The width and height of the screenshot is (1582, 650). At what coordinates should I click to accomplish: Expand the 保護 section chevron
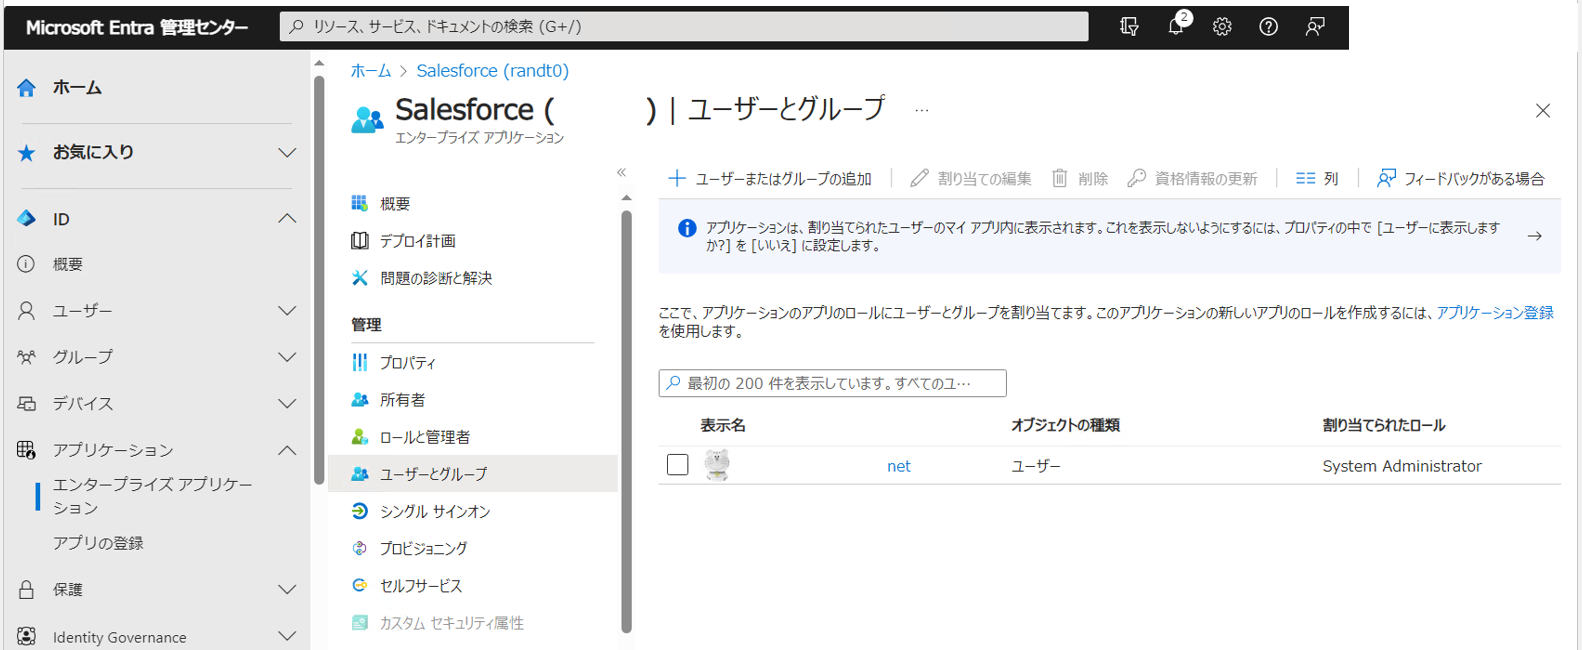(287, 590)
